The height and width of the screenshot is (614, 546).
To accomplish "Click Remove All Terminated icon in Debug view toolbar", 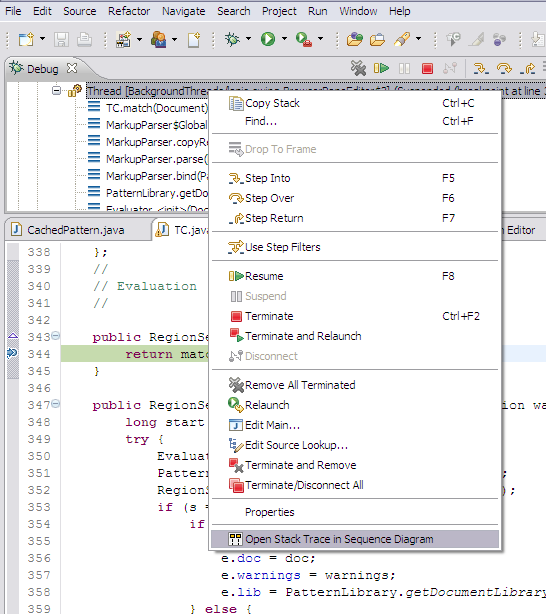I will click(x=358, y=69).
